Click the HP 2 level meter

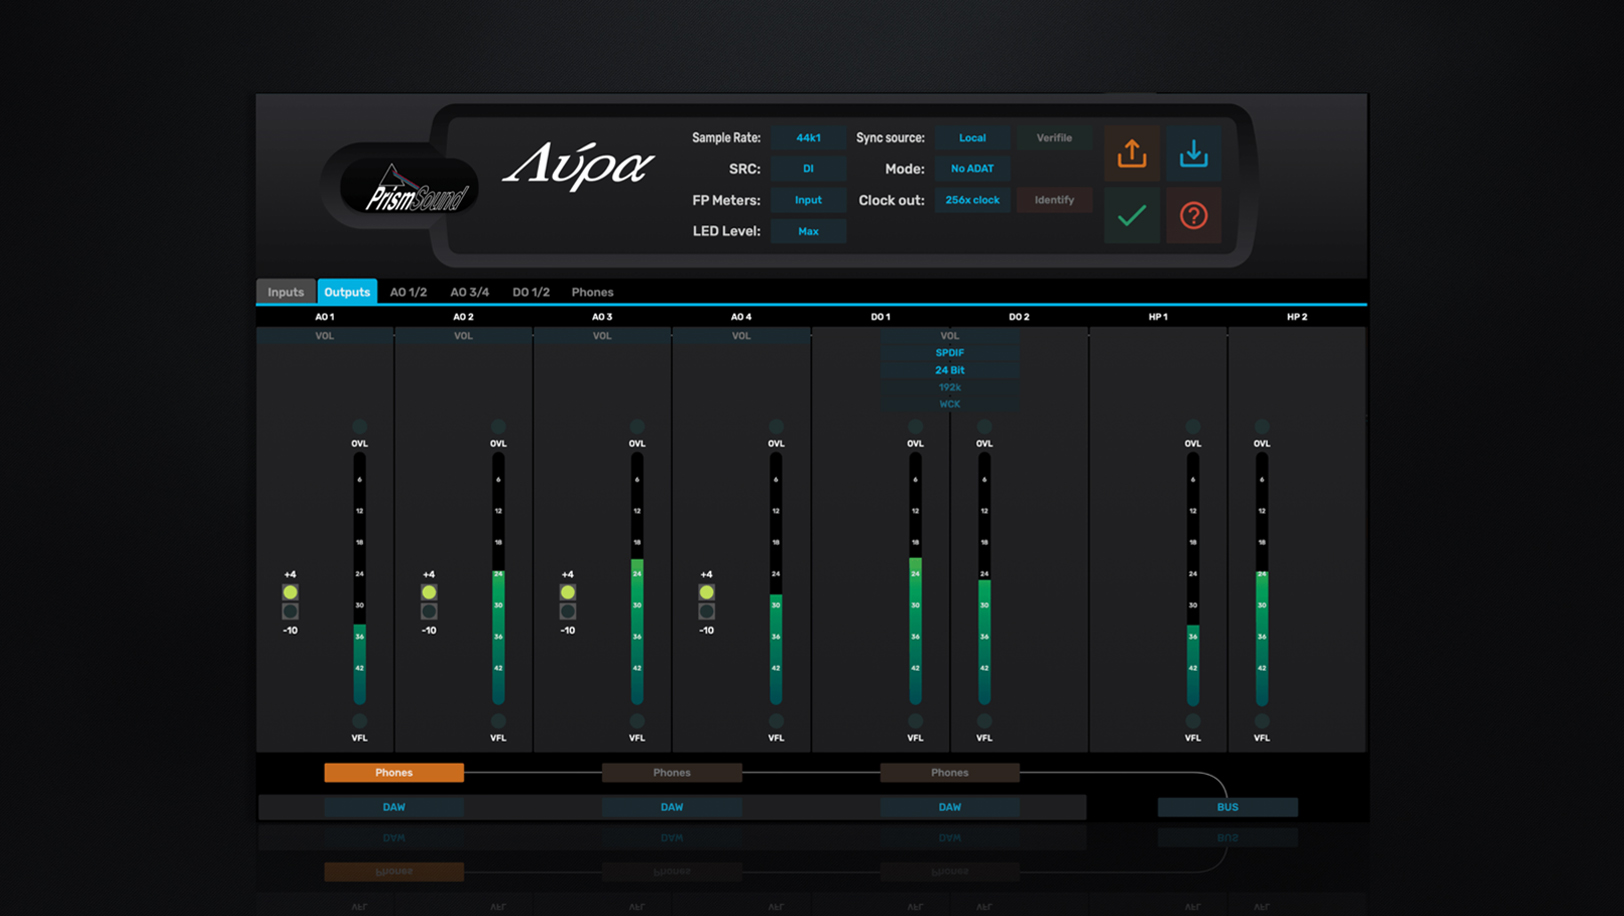click(x=1262, y=579)
